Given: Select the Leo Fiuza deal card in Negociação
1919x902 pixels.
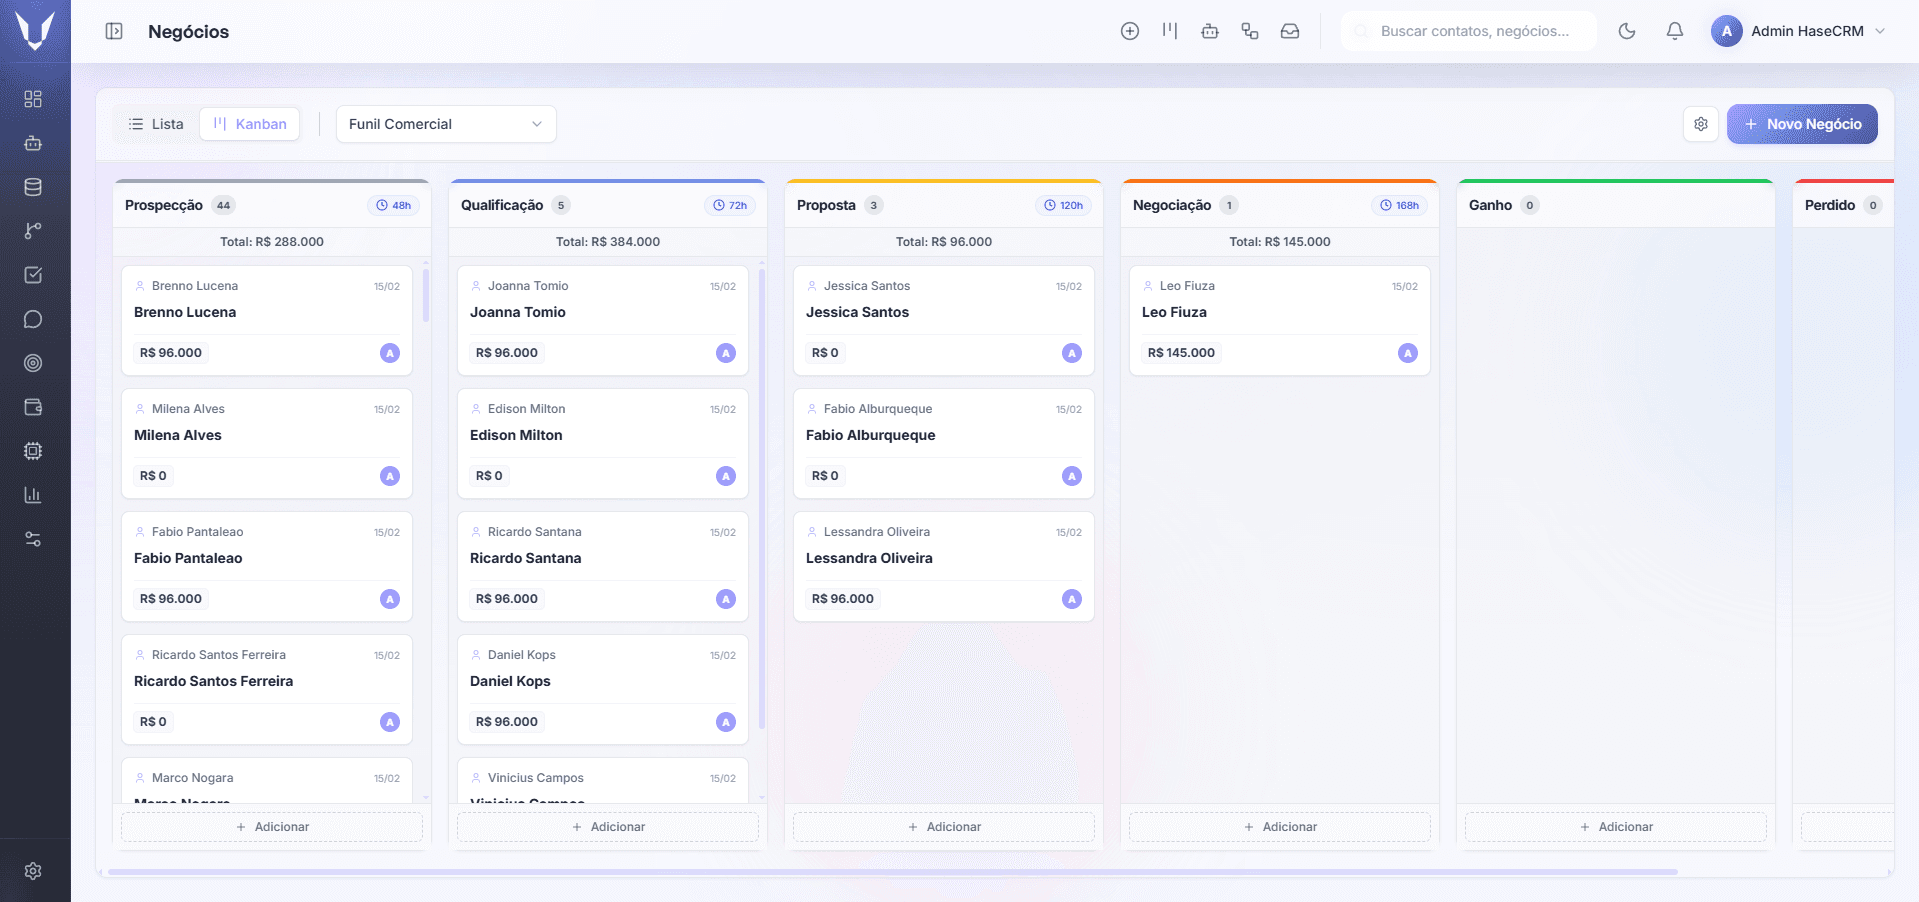Looking at the screenshot, I should 1279,320.
